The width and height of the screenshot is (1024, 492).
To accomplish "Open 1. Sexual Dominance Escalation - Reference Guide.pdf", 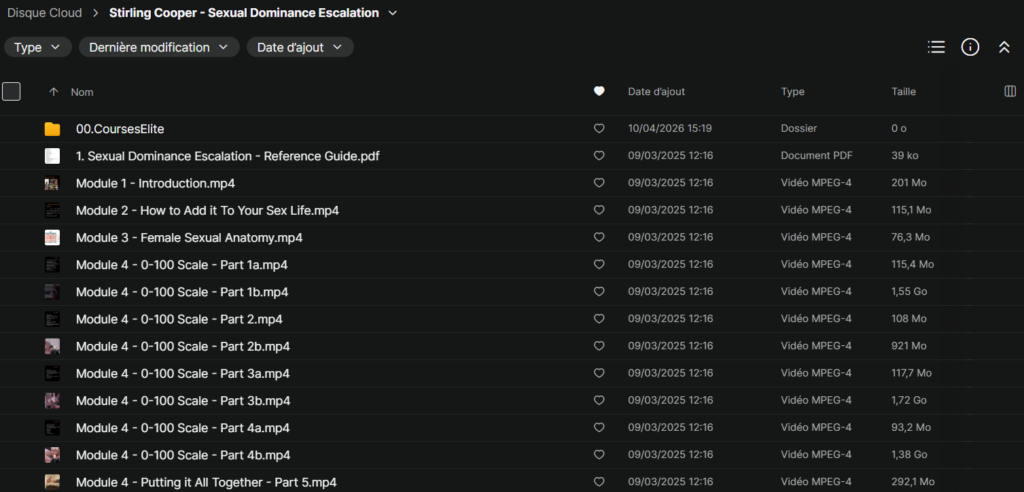I will (x=228, y=156).
